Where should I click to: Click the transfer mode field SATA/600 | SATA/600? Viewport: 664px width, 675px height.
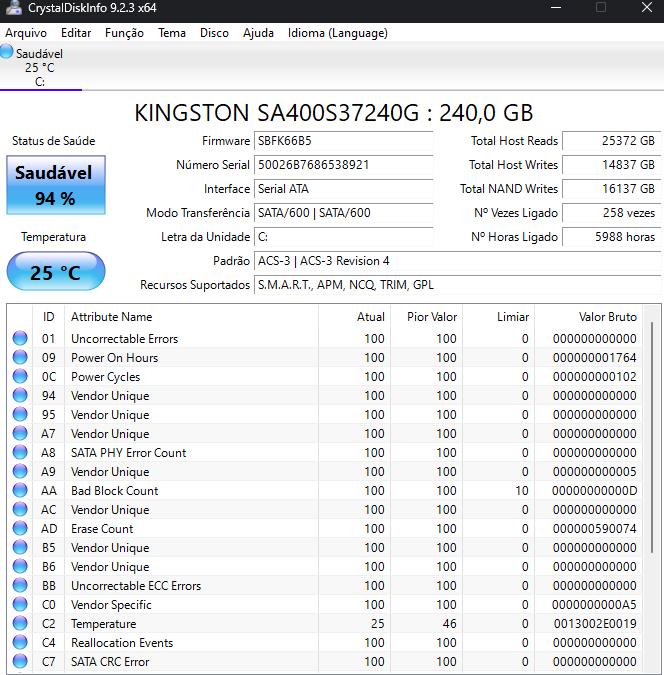(344, 213)
